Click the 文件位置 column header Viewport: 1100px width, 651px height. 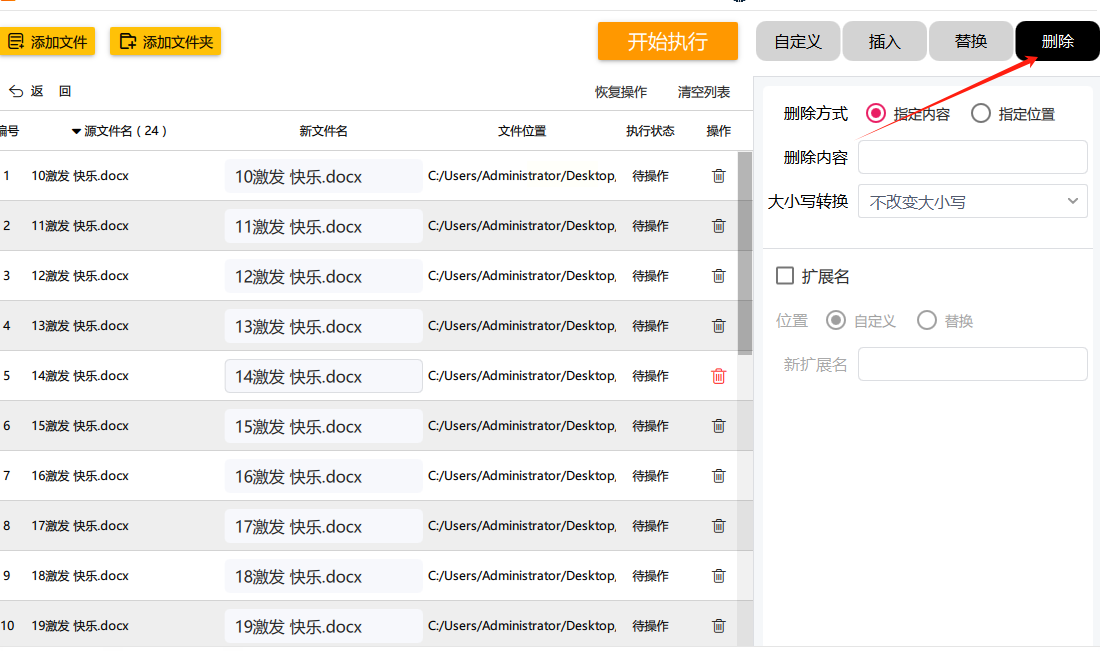coord(522,131)
